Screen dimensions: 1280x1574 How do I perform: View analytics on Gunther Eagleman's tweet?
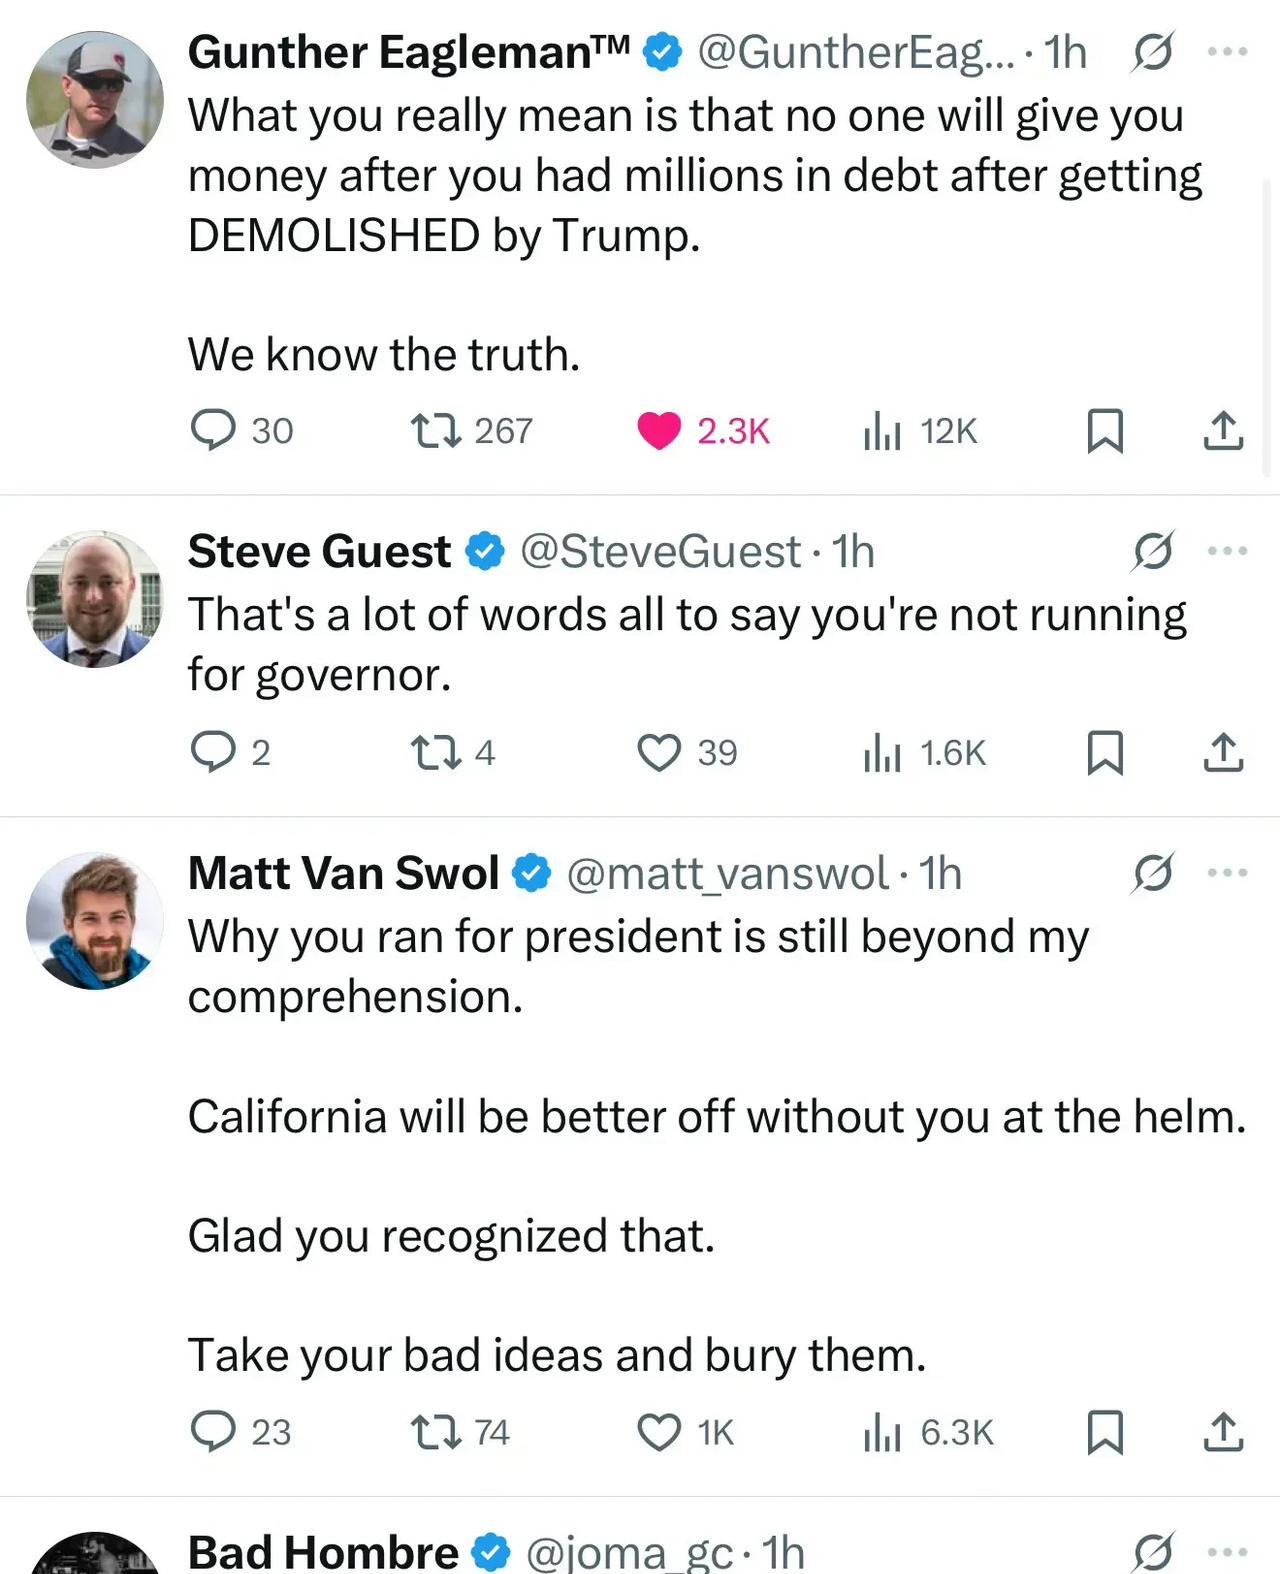click(x=882, y=431)
